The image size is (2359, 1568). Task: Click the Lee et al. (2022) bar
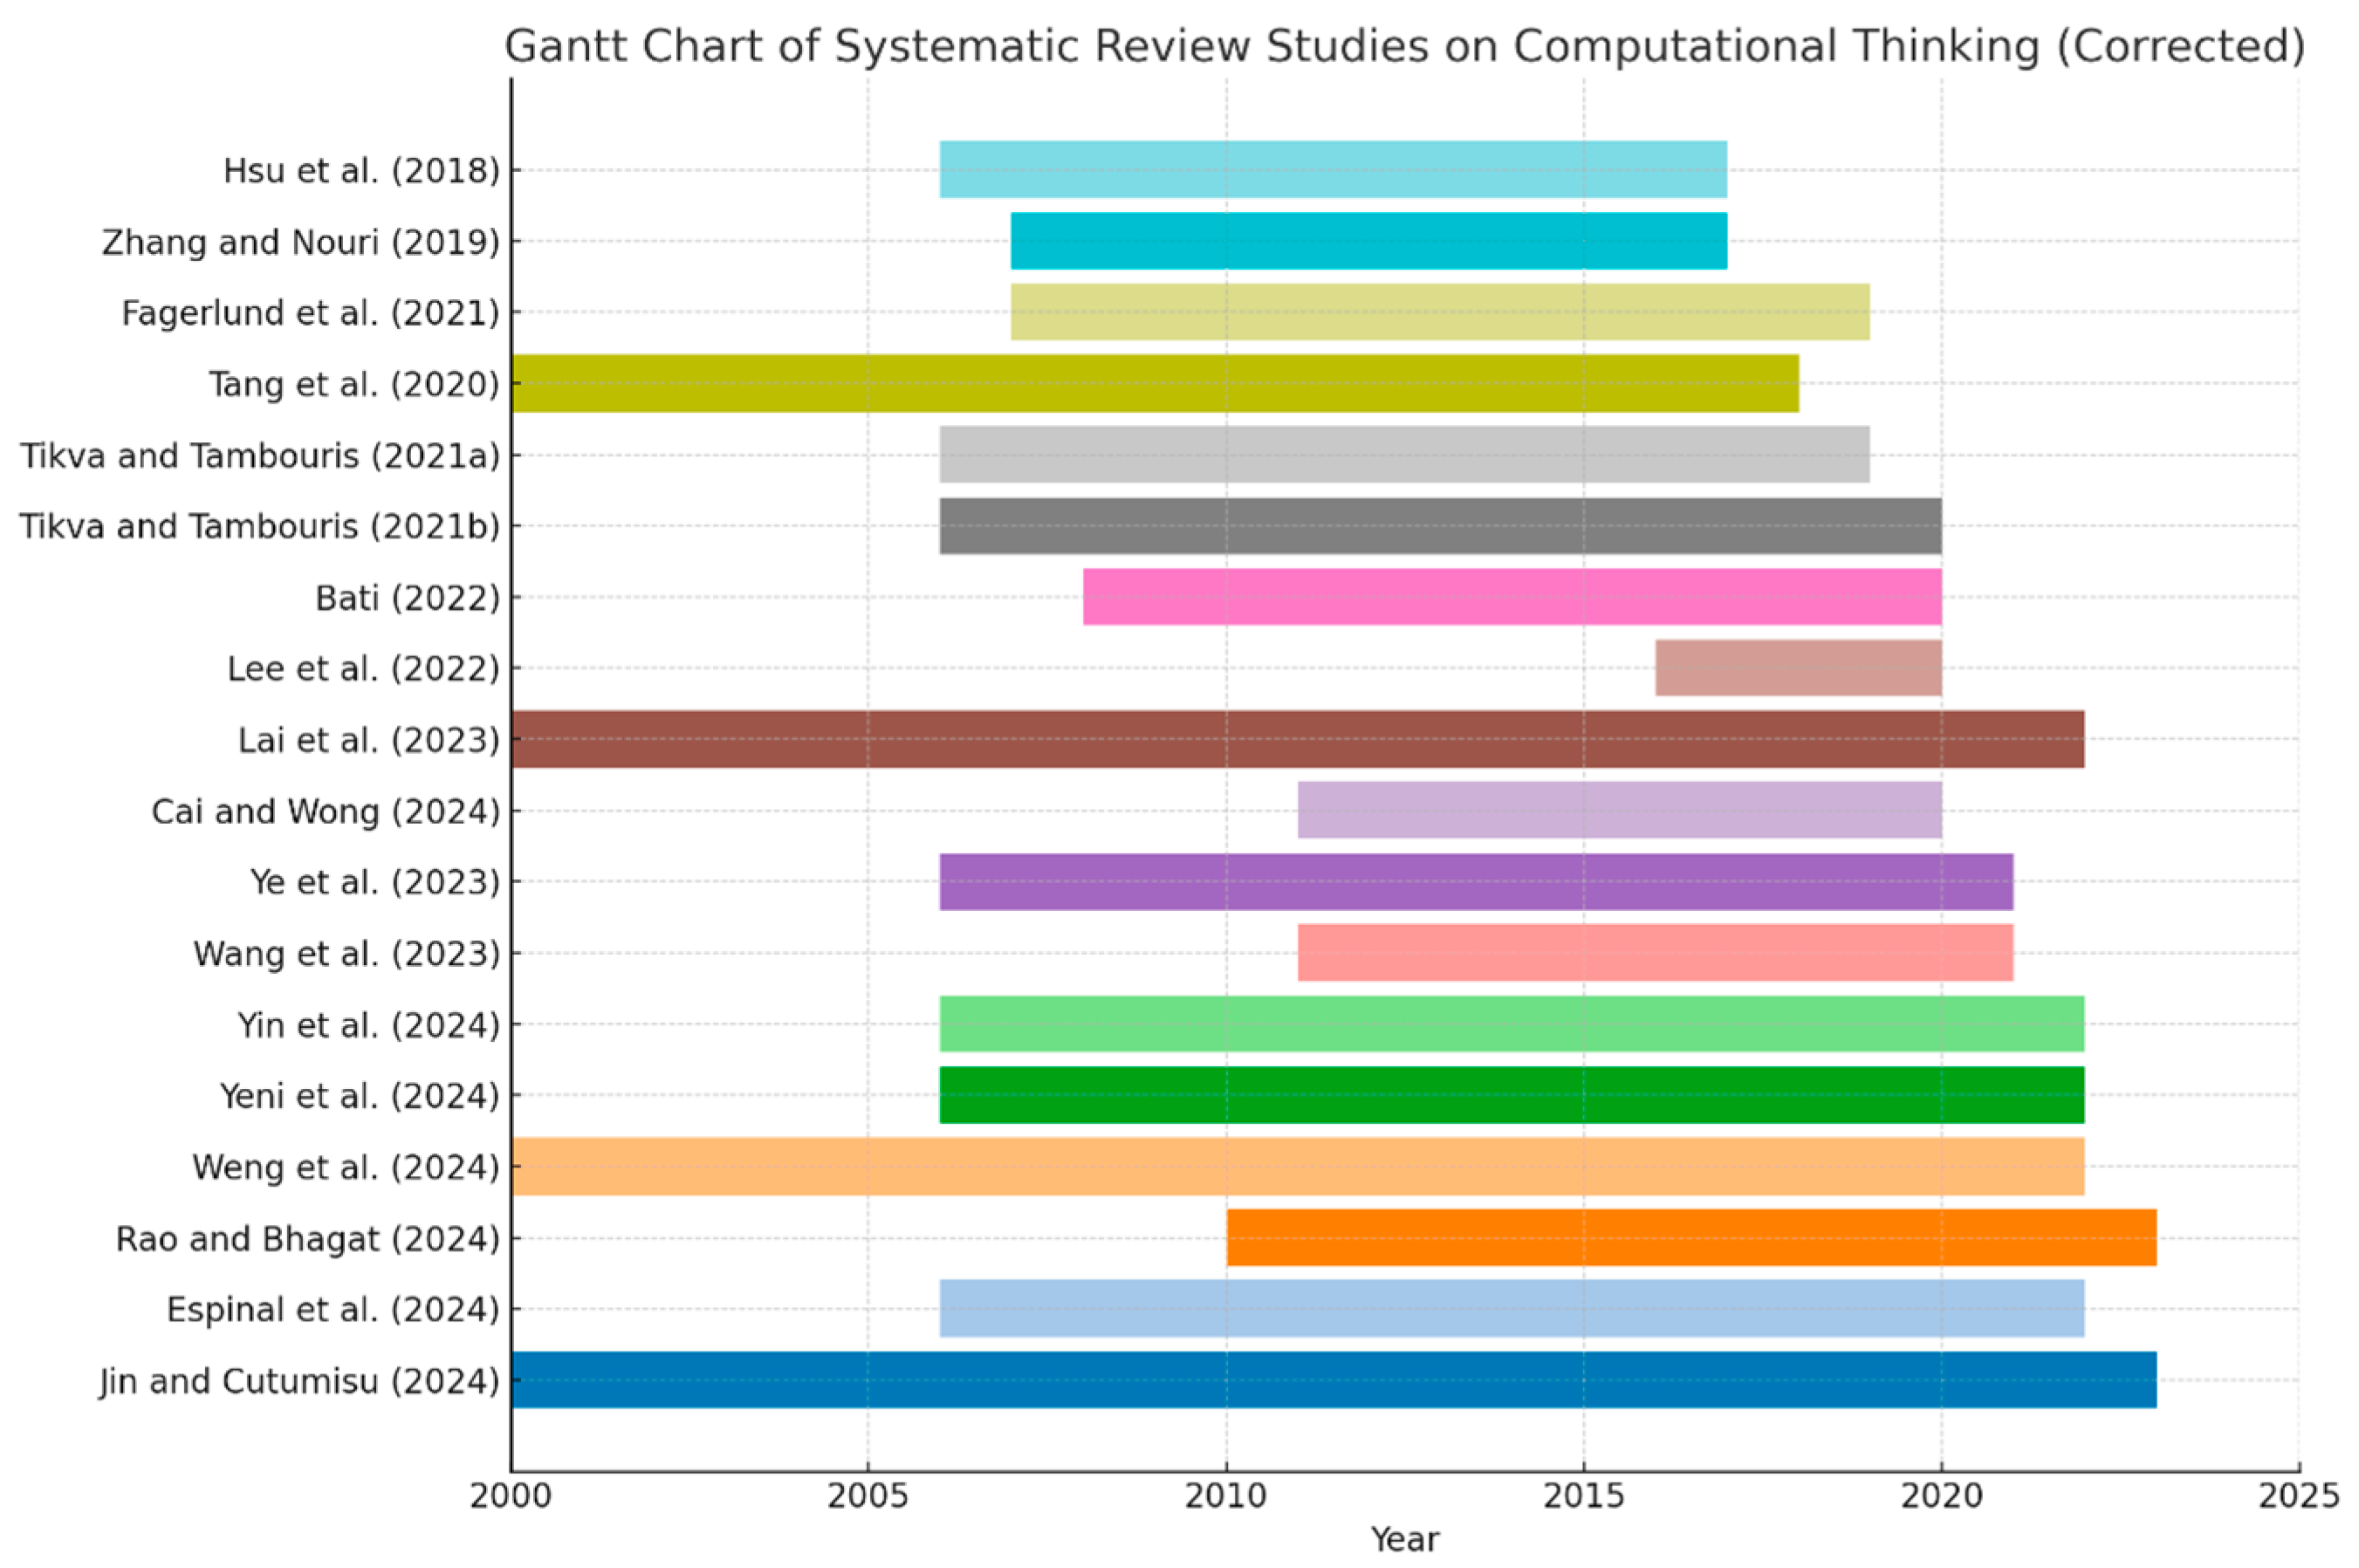[1797, 668]
